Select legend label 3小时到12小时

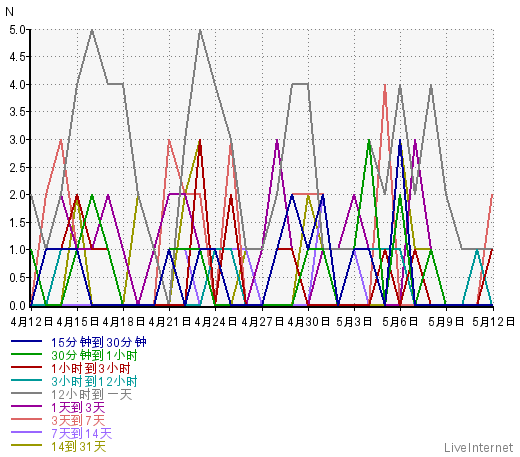pyautogui.click(x=94, y=381)
